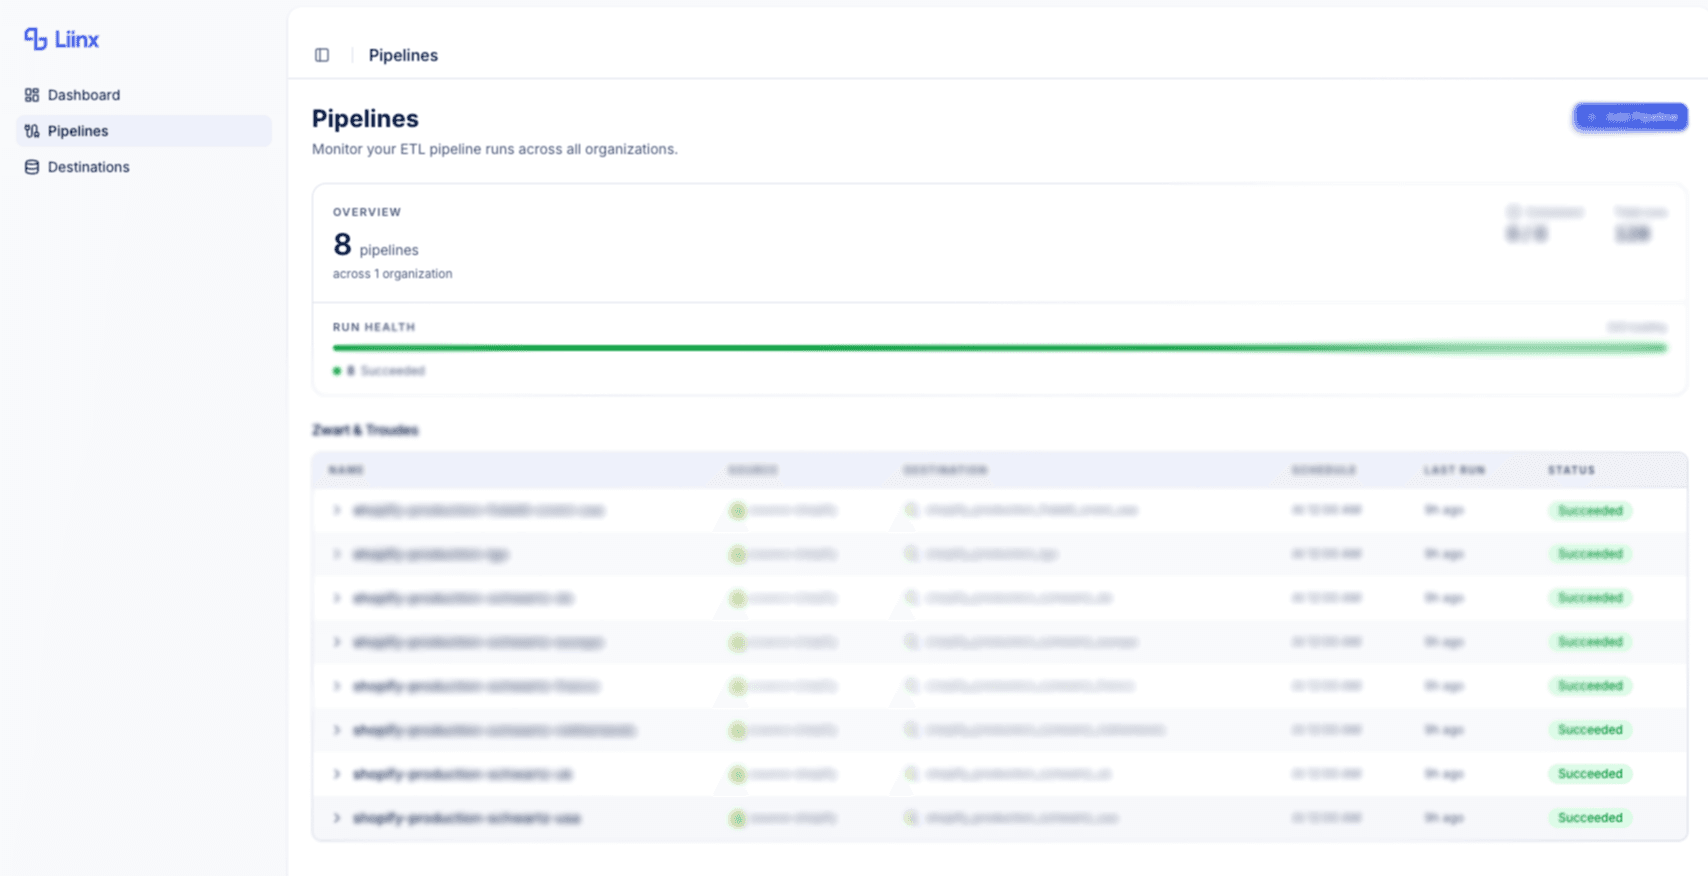Click source icon in schwartz-uk row
The width and height of the screenshot is (1708, 876).
[x=737, y=774]
